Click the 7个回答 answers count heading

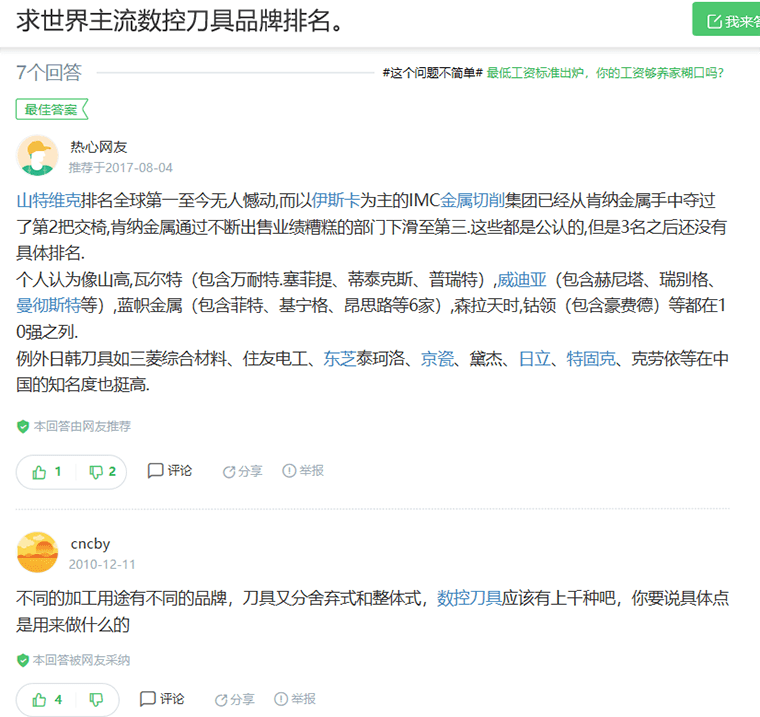49,73
